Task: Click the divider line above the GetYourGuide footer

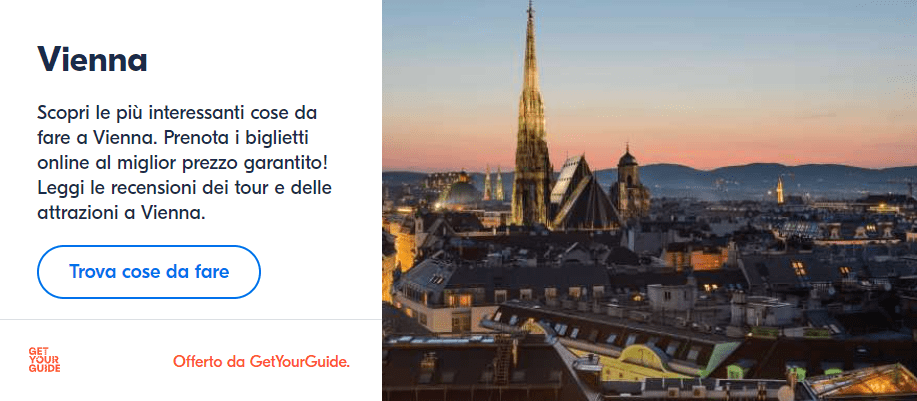Action: tap(191, 320)
